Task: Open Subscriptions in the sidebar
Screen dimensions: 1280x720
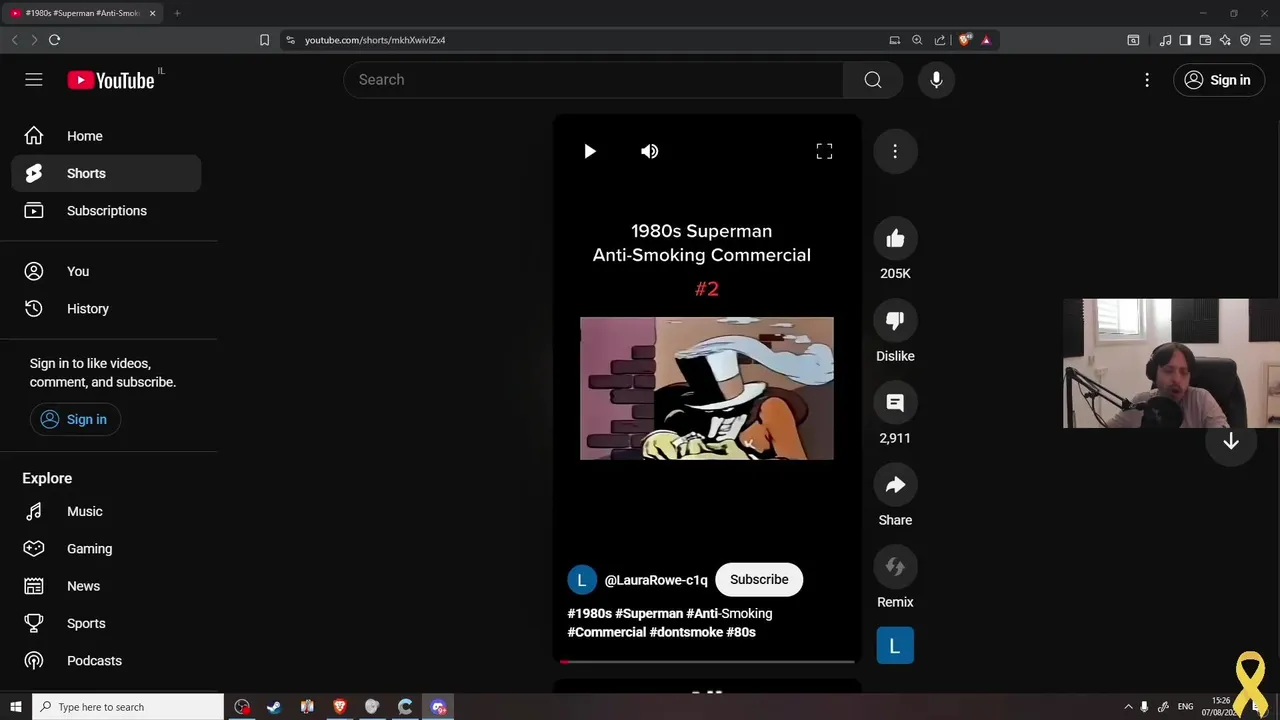Action: tap(107, 211)
